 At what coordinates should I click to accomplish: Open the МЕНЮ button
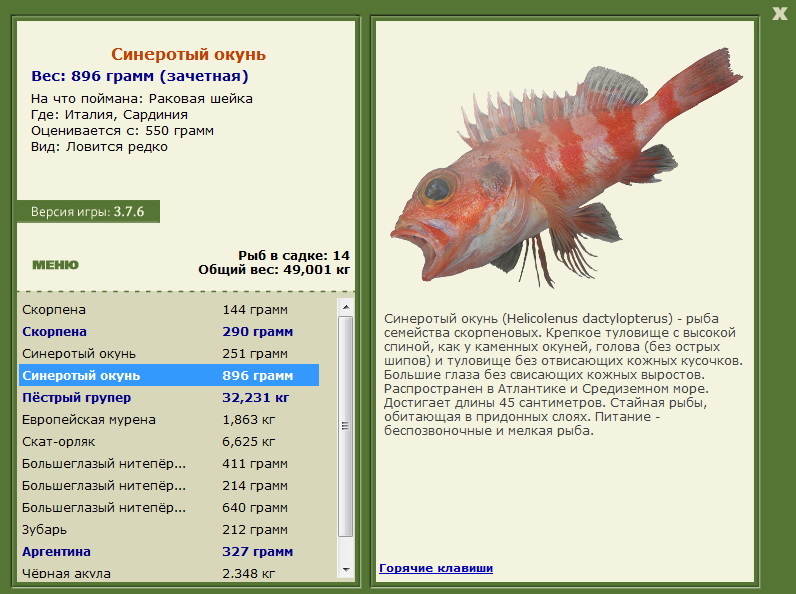(55, 265)
